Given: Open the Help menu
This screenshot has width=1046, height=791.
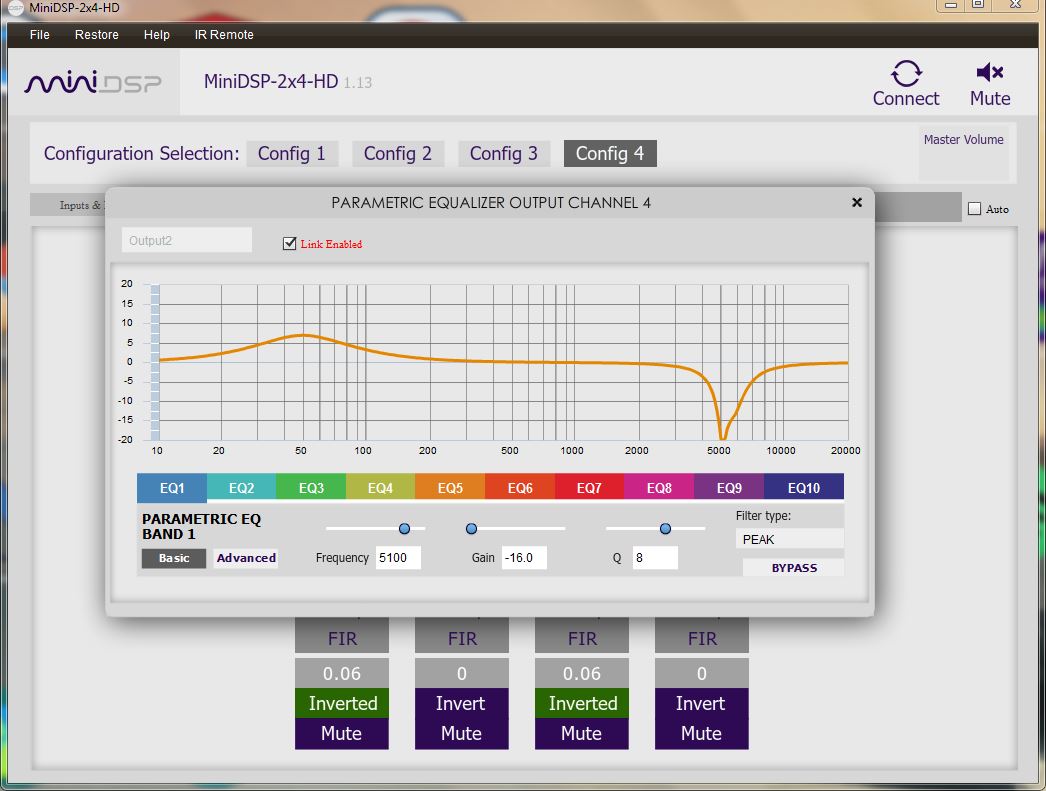Looking at the screenshot, I should pos(157,35).
